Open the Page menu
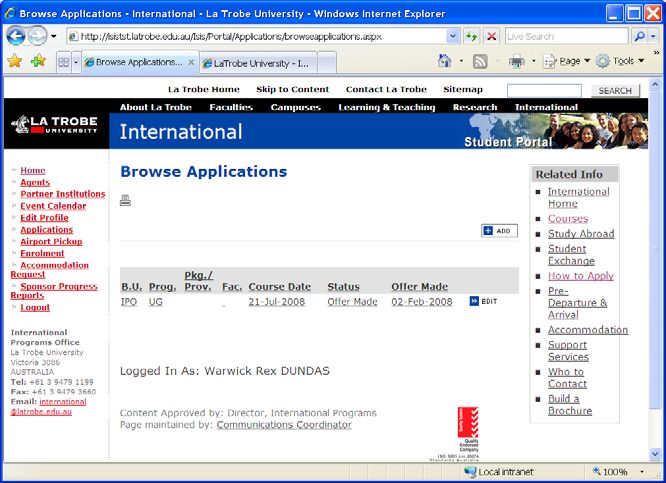 (567, 61)
